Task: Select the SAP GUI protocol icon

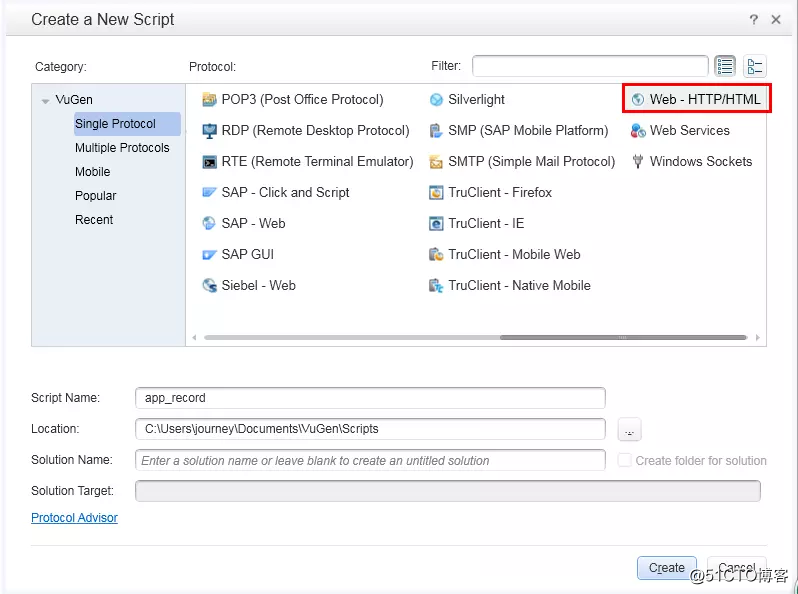Action: click(209, 254)
